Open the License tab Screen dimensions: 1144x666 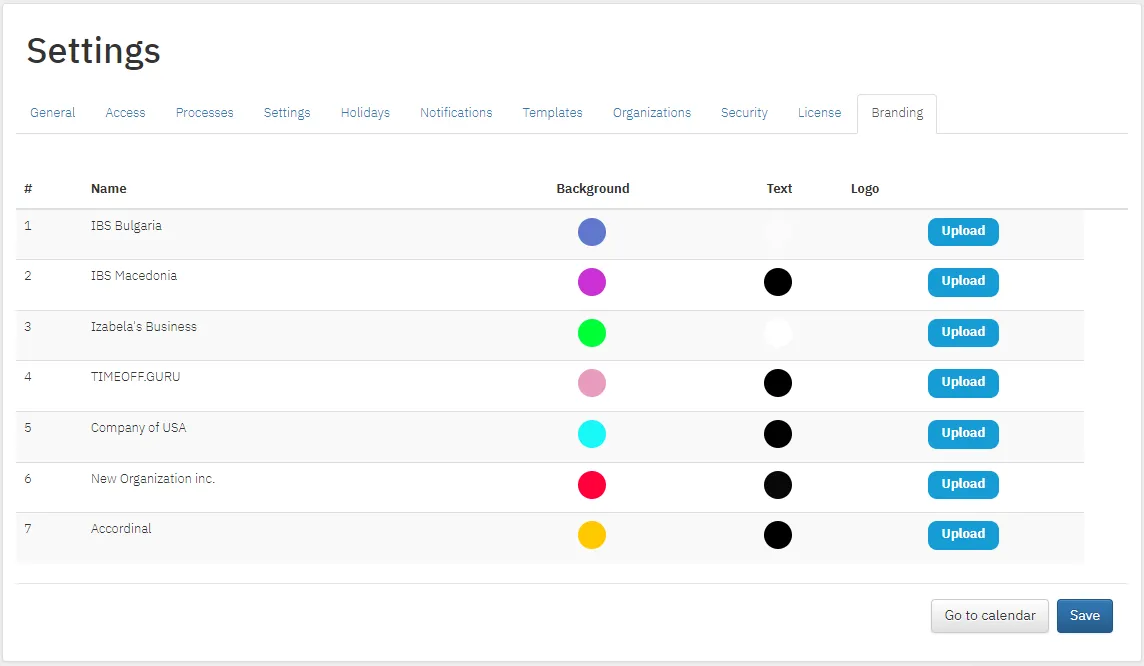tap(819, 113)
